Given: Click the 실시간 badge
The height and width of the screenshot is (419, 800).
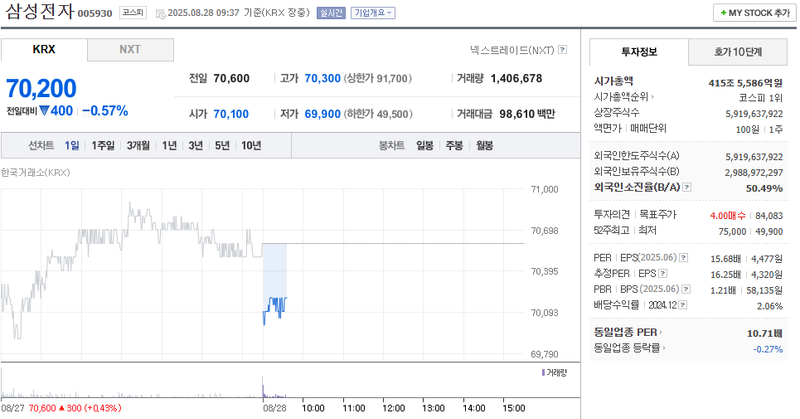Looking at the screenshot, I should coord(331,13).
